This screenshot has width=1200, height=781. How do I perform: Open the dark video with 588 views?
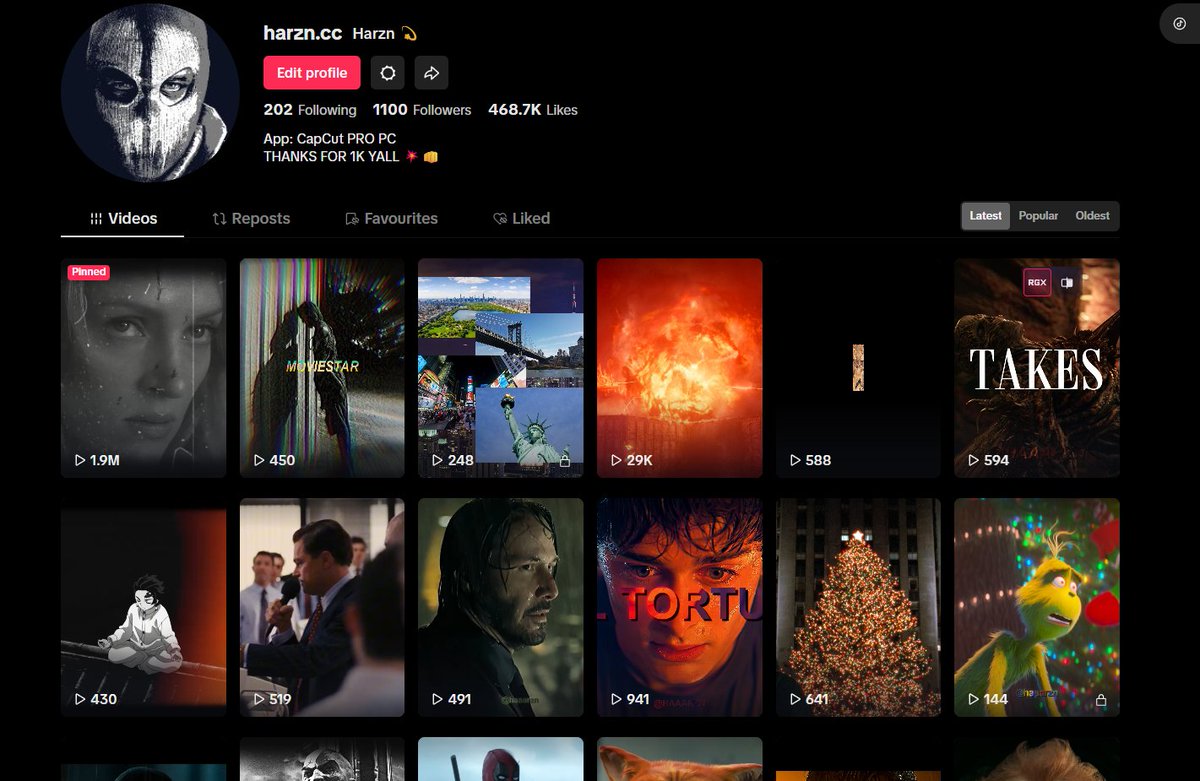pyautogui.click(x=858, y=368)
